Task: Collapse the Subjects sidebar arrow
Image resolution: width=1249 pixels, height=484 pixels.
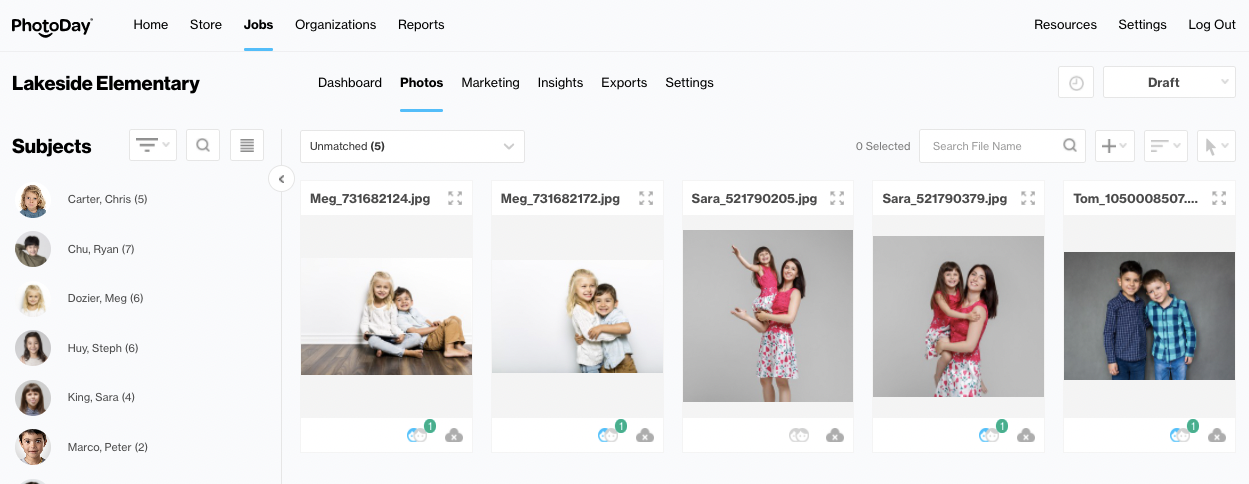Action: pyautogui.click(x=281, y=179)
